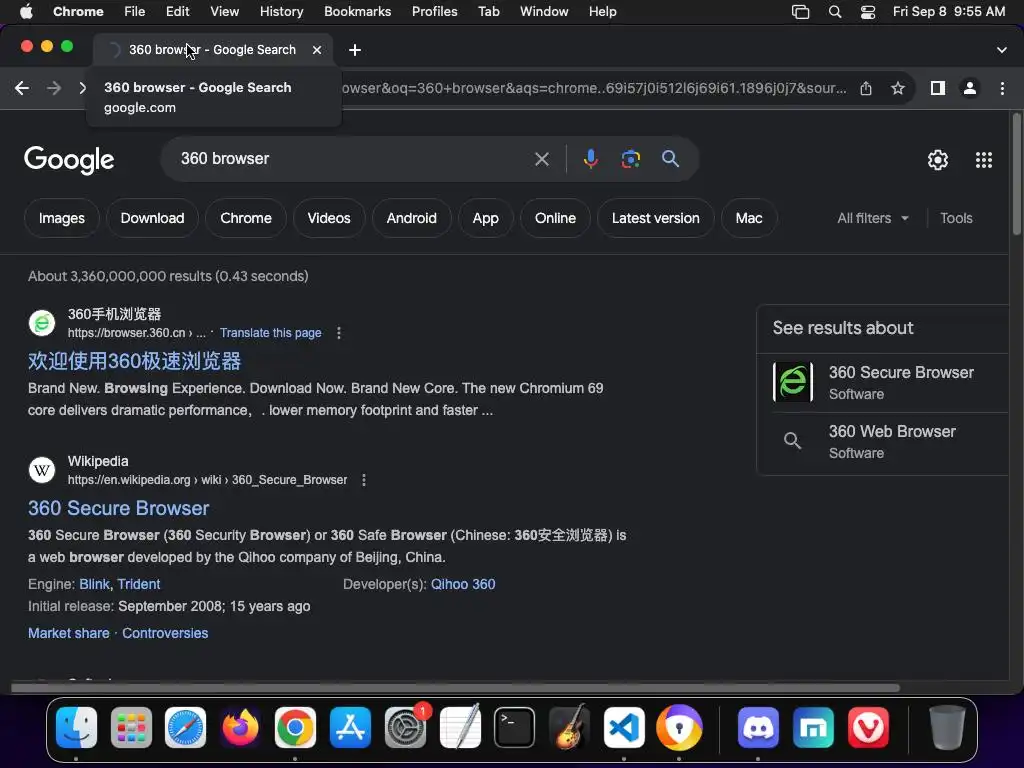Open the Tools button
Screen dimensions: 1024x768
coord(956,218)
